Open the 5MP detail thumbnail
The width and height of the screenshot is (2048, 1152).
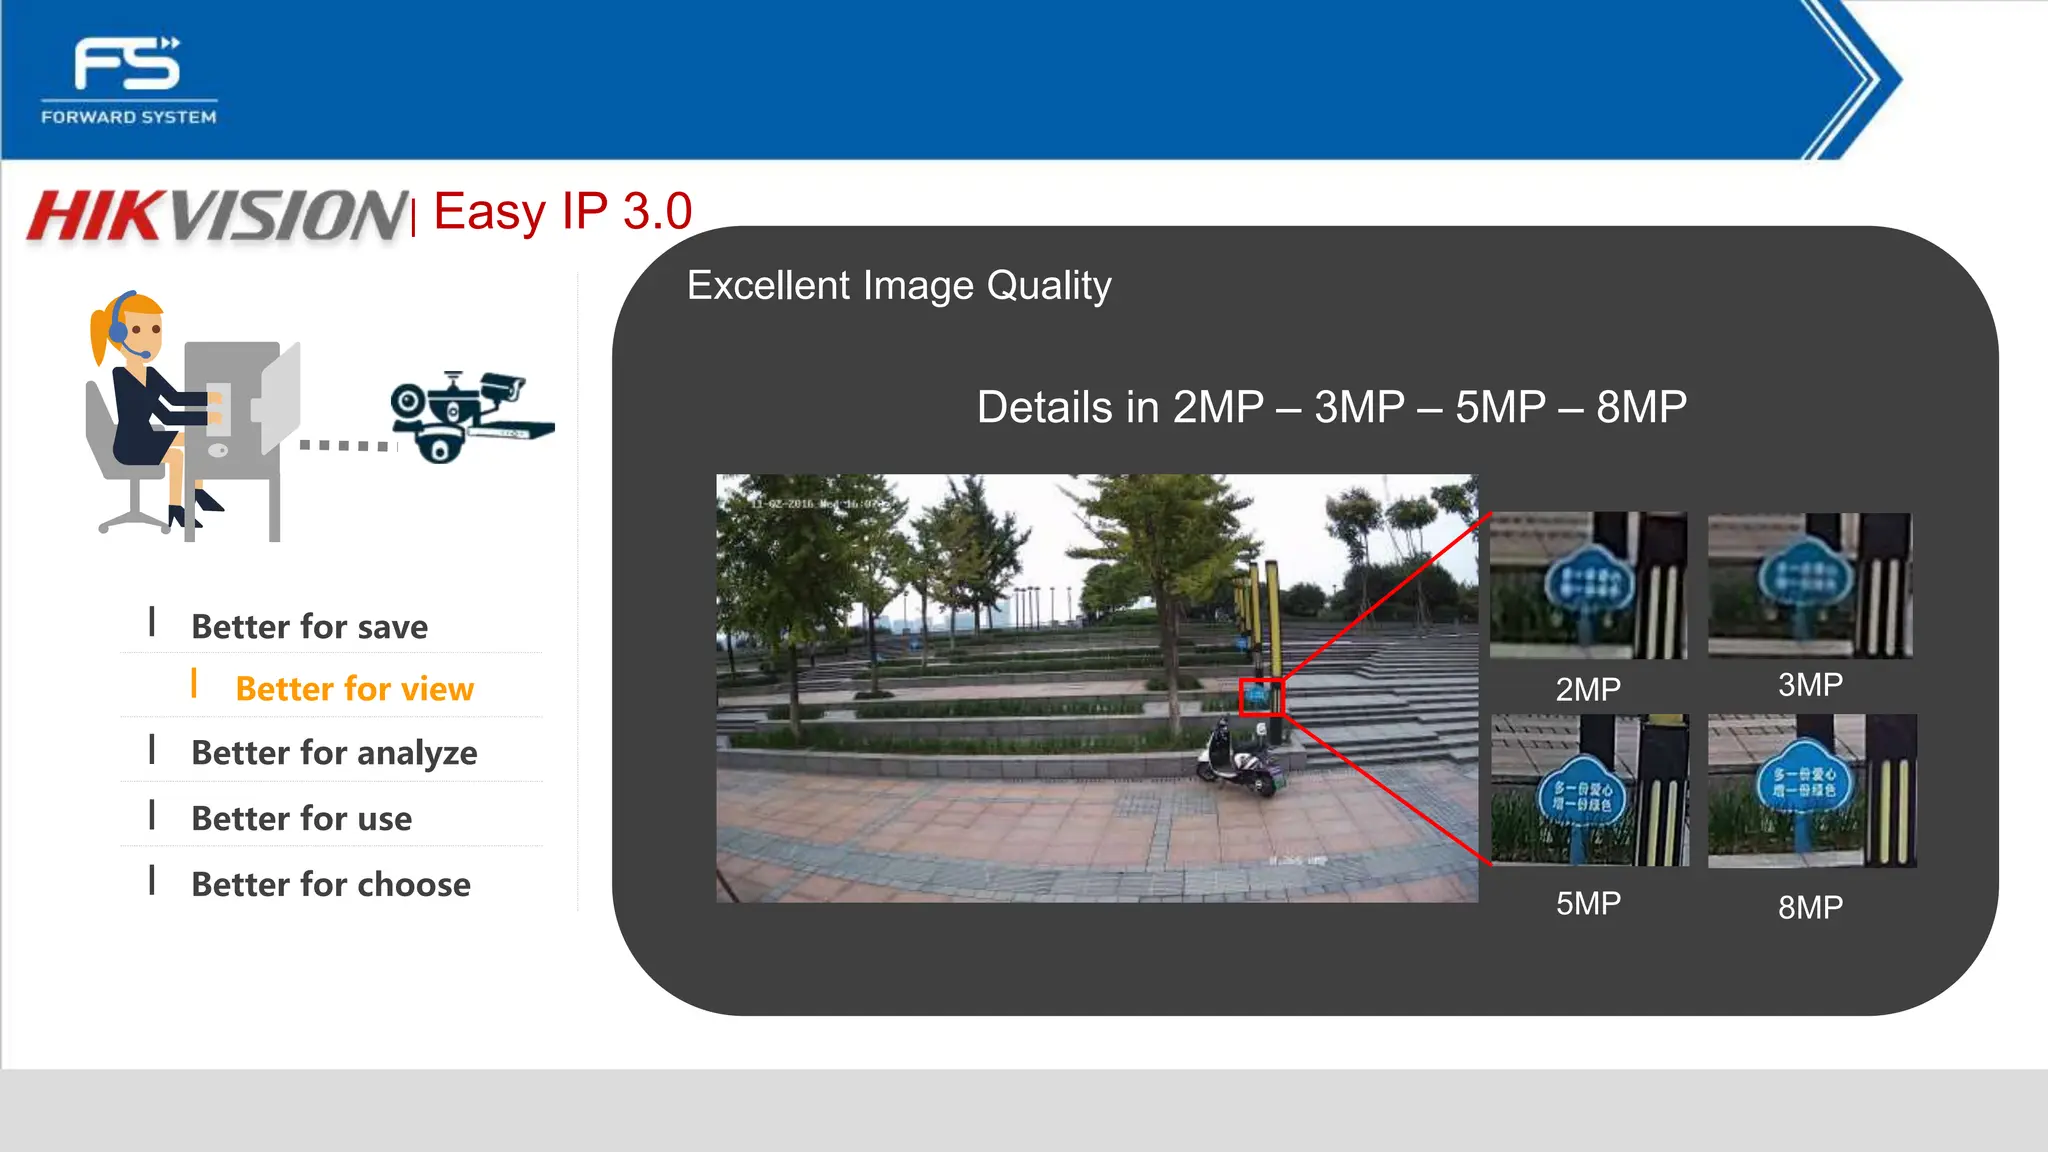coord(1590,790)
